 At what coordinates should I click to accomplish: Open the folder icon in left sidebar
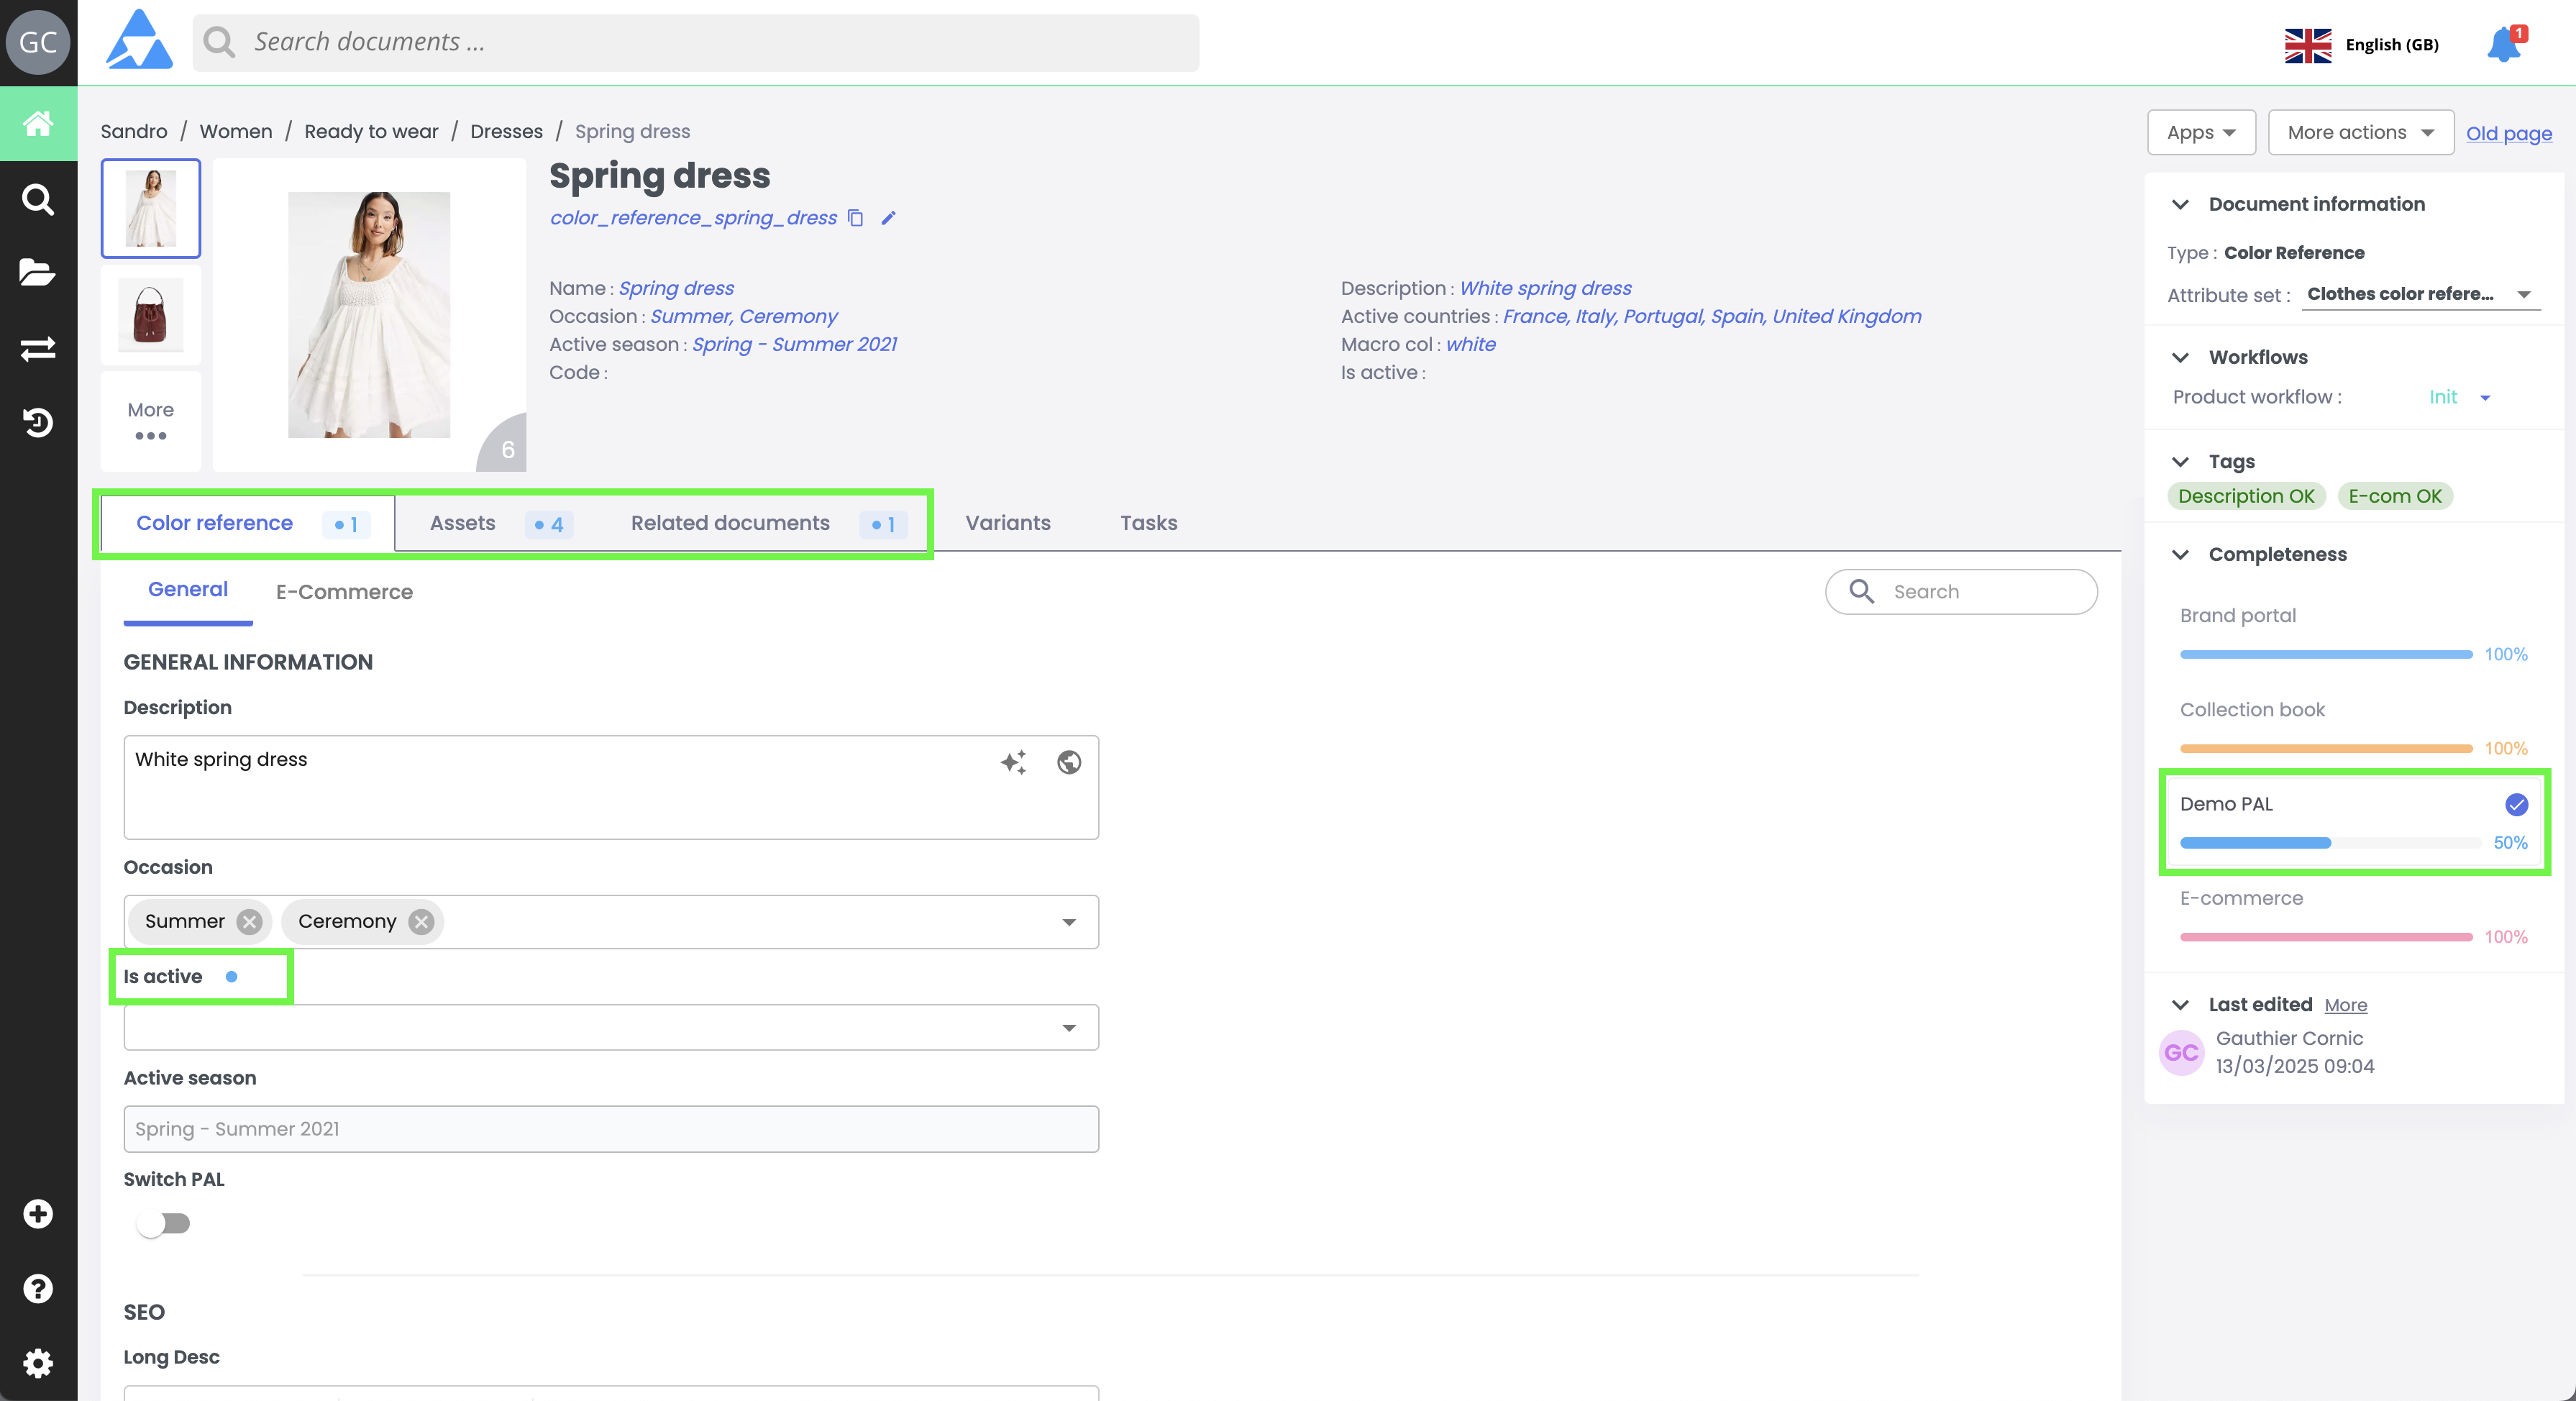click(x=38, y=272)
